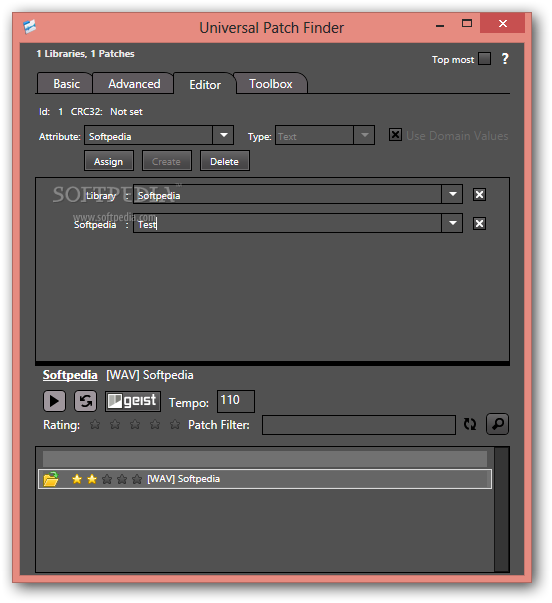Maximize the Universal Patch Finder window
The width and height of the screenshot is (552, 603).
click(467, 24)
